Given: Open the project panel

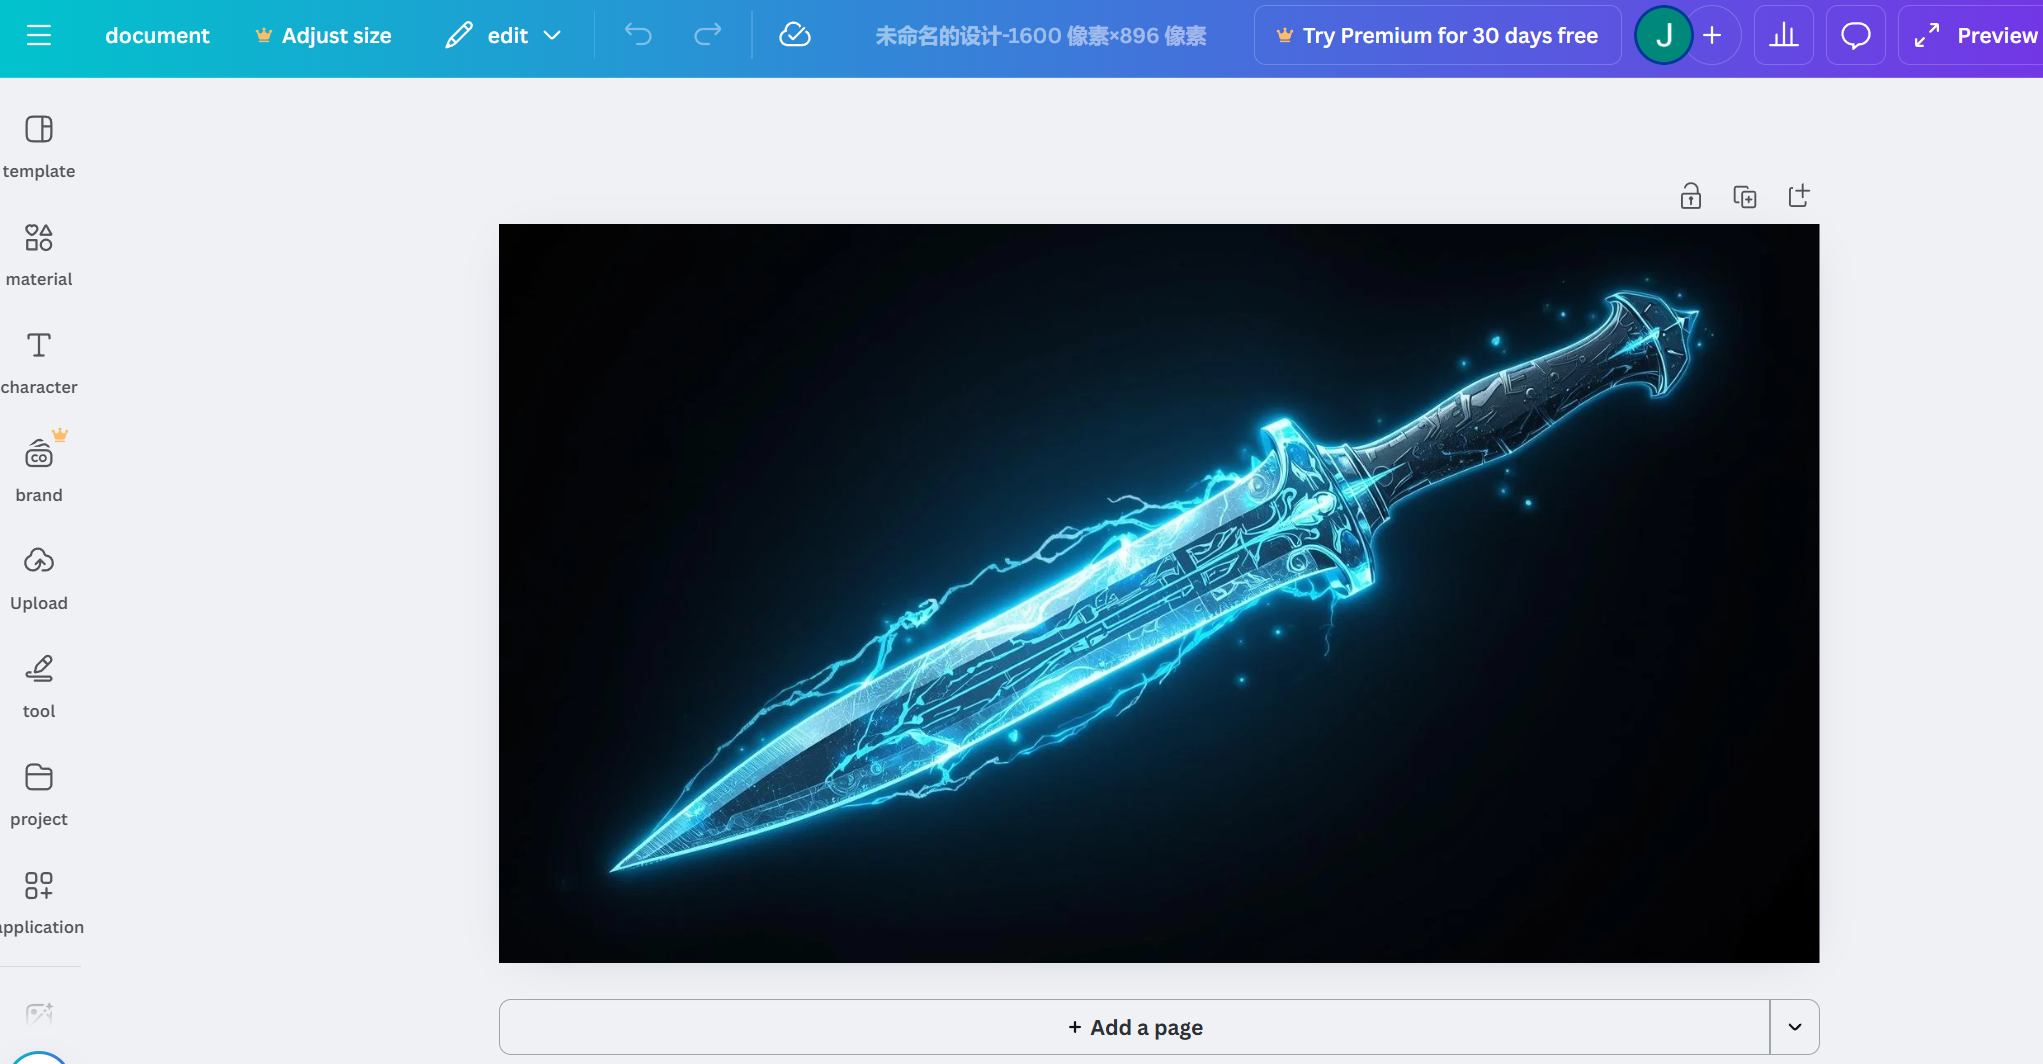Looking at the screenshot, I should pyautogui.click(x=39, y=793).
